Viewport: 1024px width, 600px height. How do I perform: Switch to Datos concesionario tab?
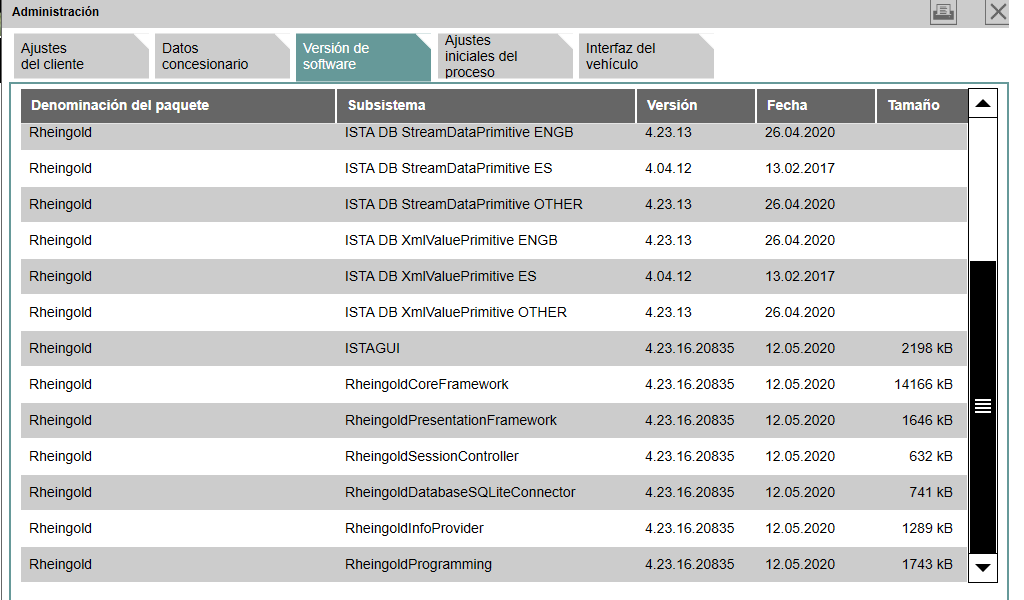click(x=223, y=56)
